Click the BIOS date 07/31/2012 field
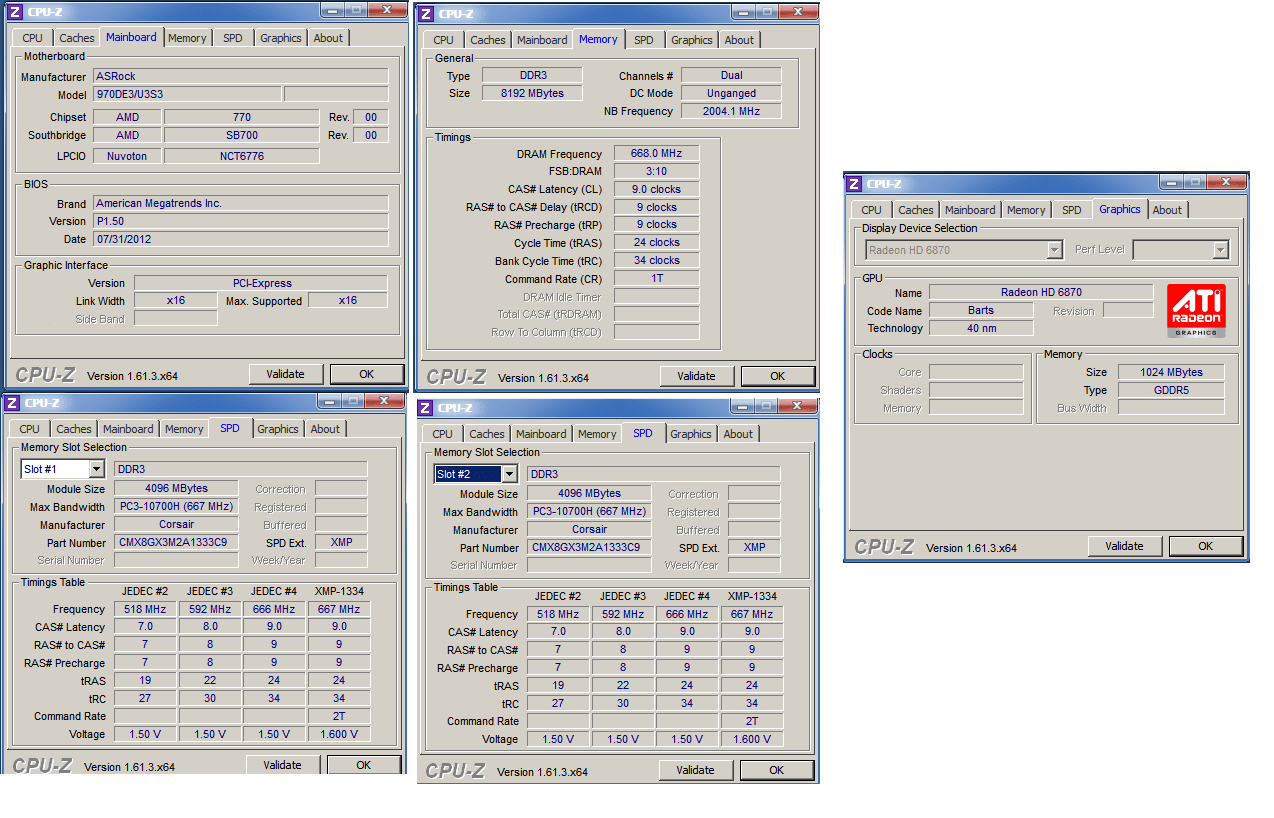Screen dimensions: 1274x818 240,239
